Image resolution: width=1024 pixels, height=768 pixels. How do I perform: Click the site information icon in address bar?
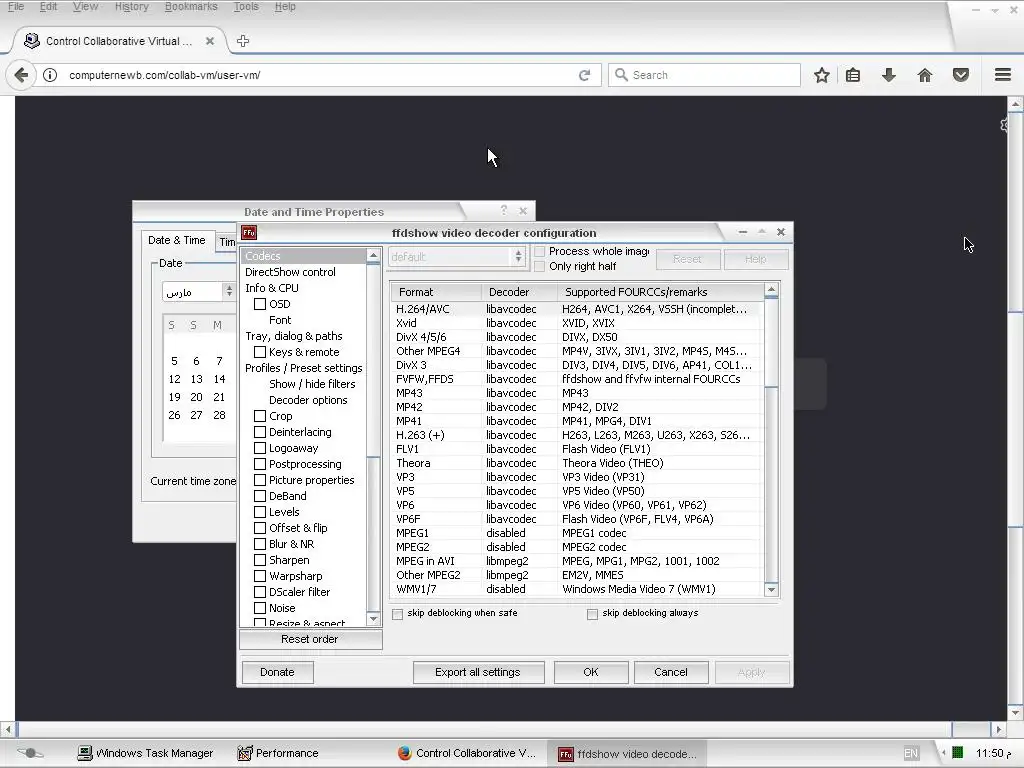click(50, 75)
